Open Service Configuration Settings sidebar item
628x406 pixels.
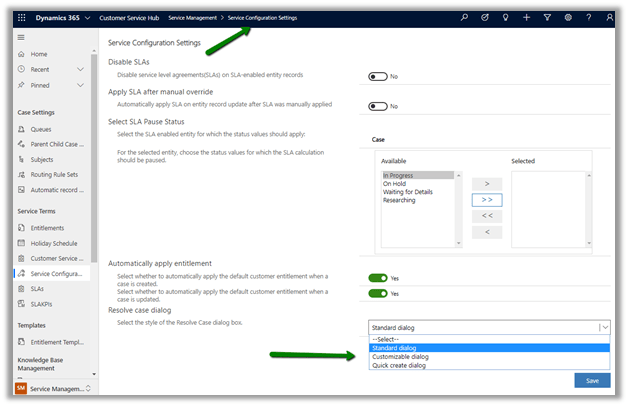coord(52,273)
